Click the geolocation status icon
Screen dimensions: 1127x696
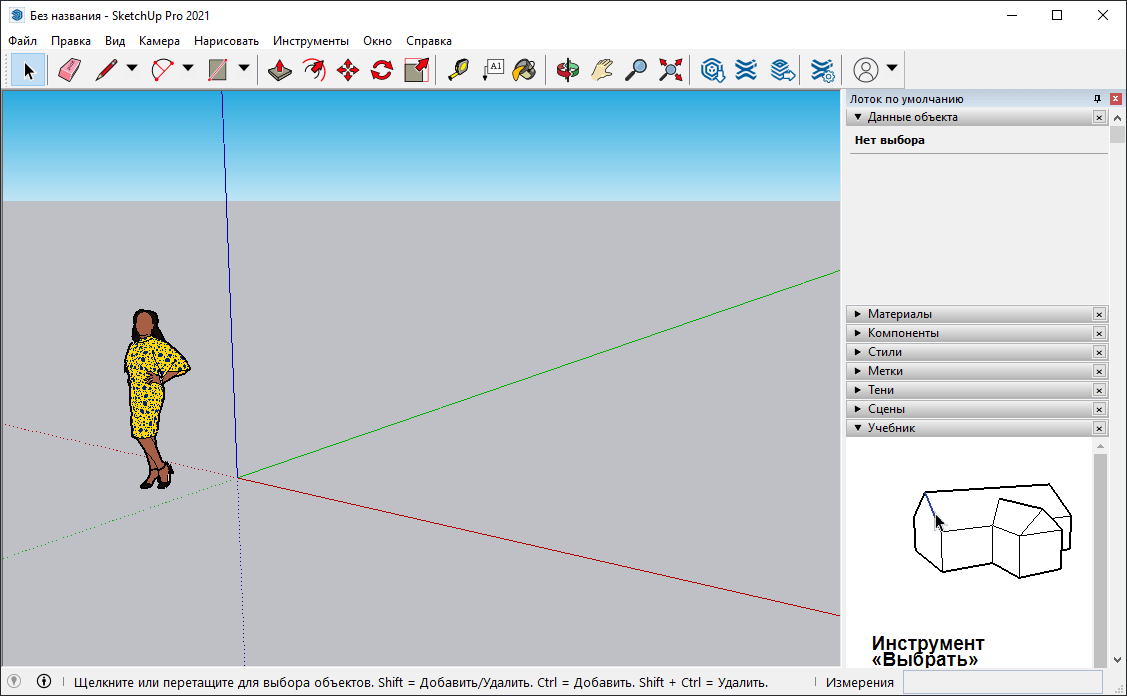[15, 682]
